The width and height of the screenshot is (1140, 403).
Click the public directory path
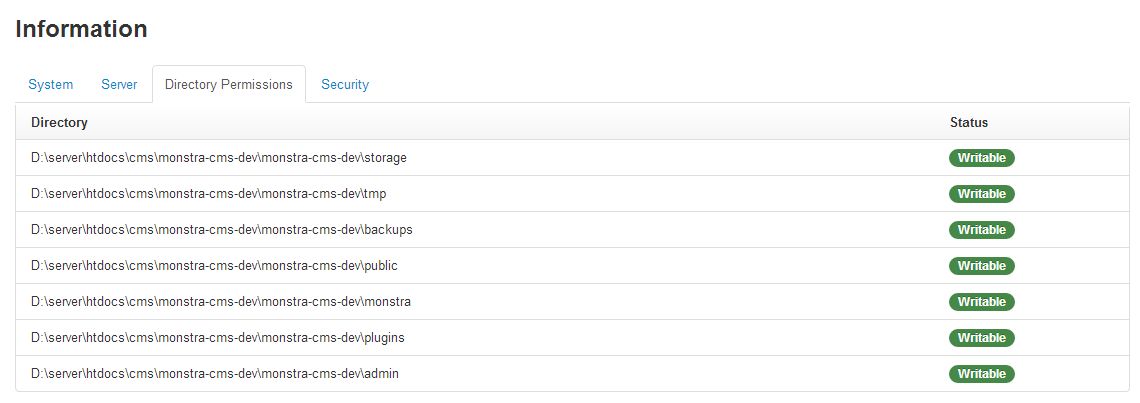[x=215, y=266]
